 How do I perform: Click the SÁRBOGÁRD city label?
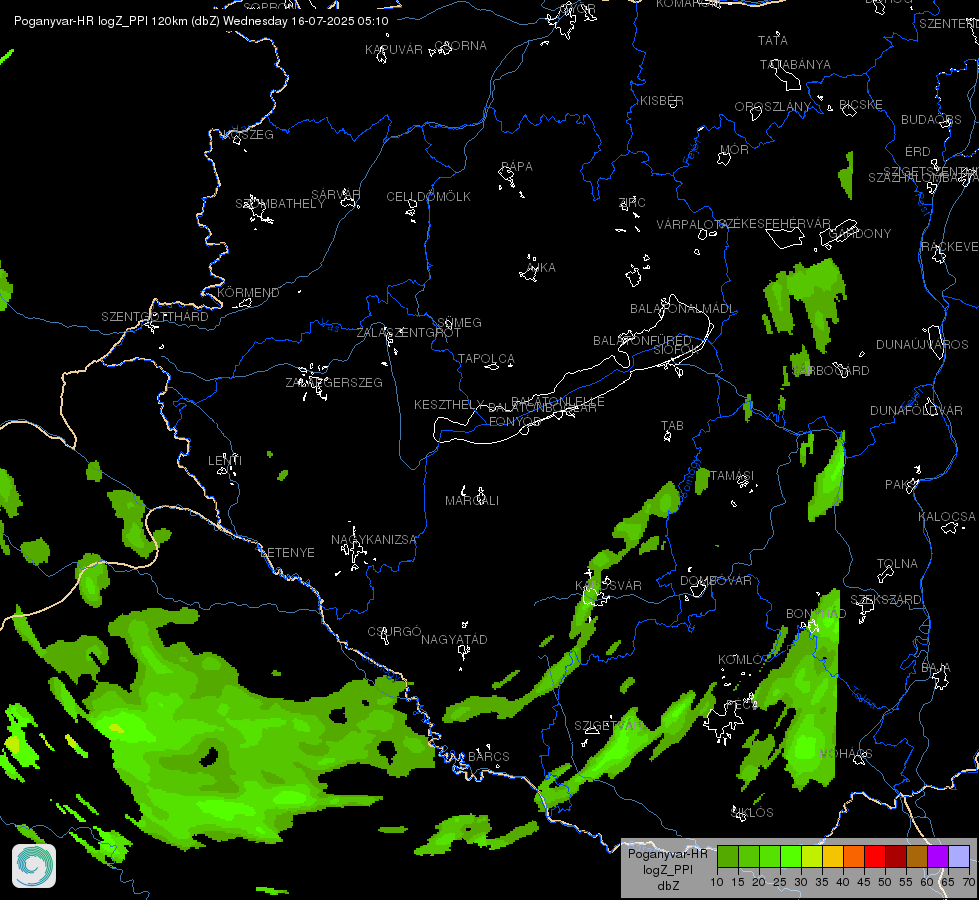[x=830, y=371]
